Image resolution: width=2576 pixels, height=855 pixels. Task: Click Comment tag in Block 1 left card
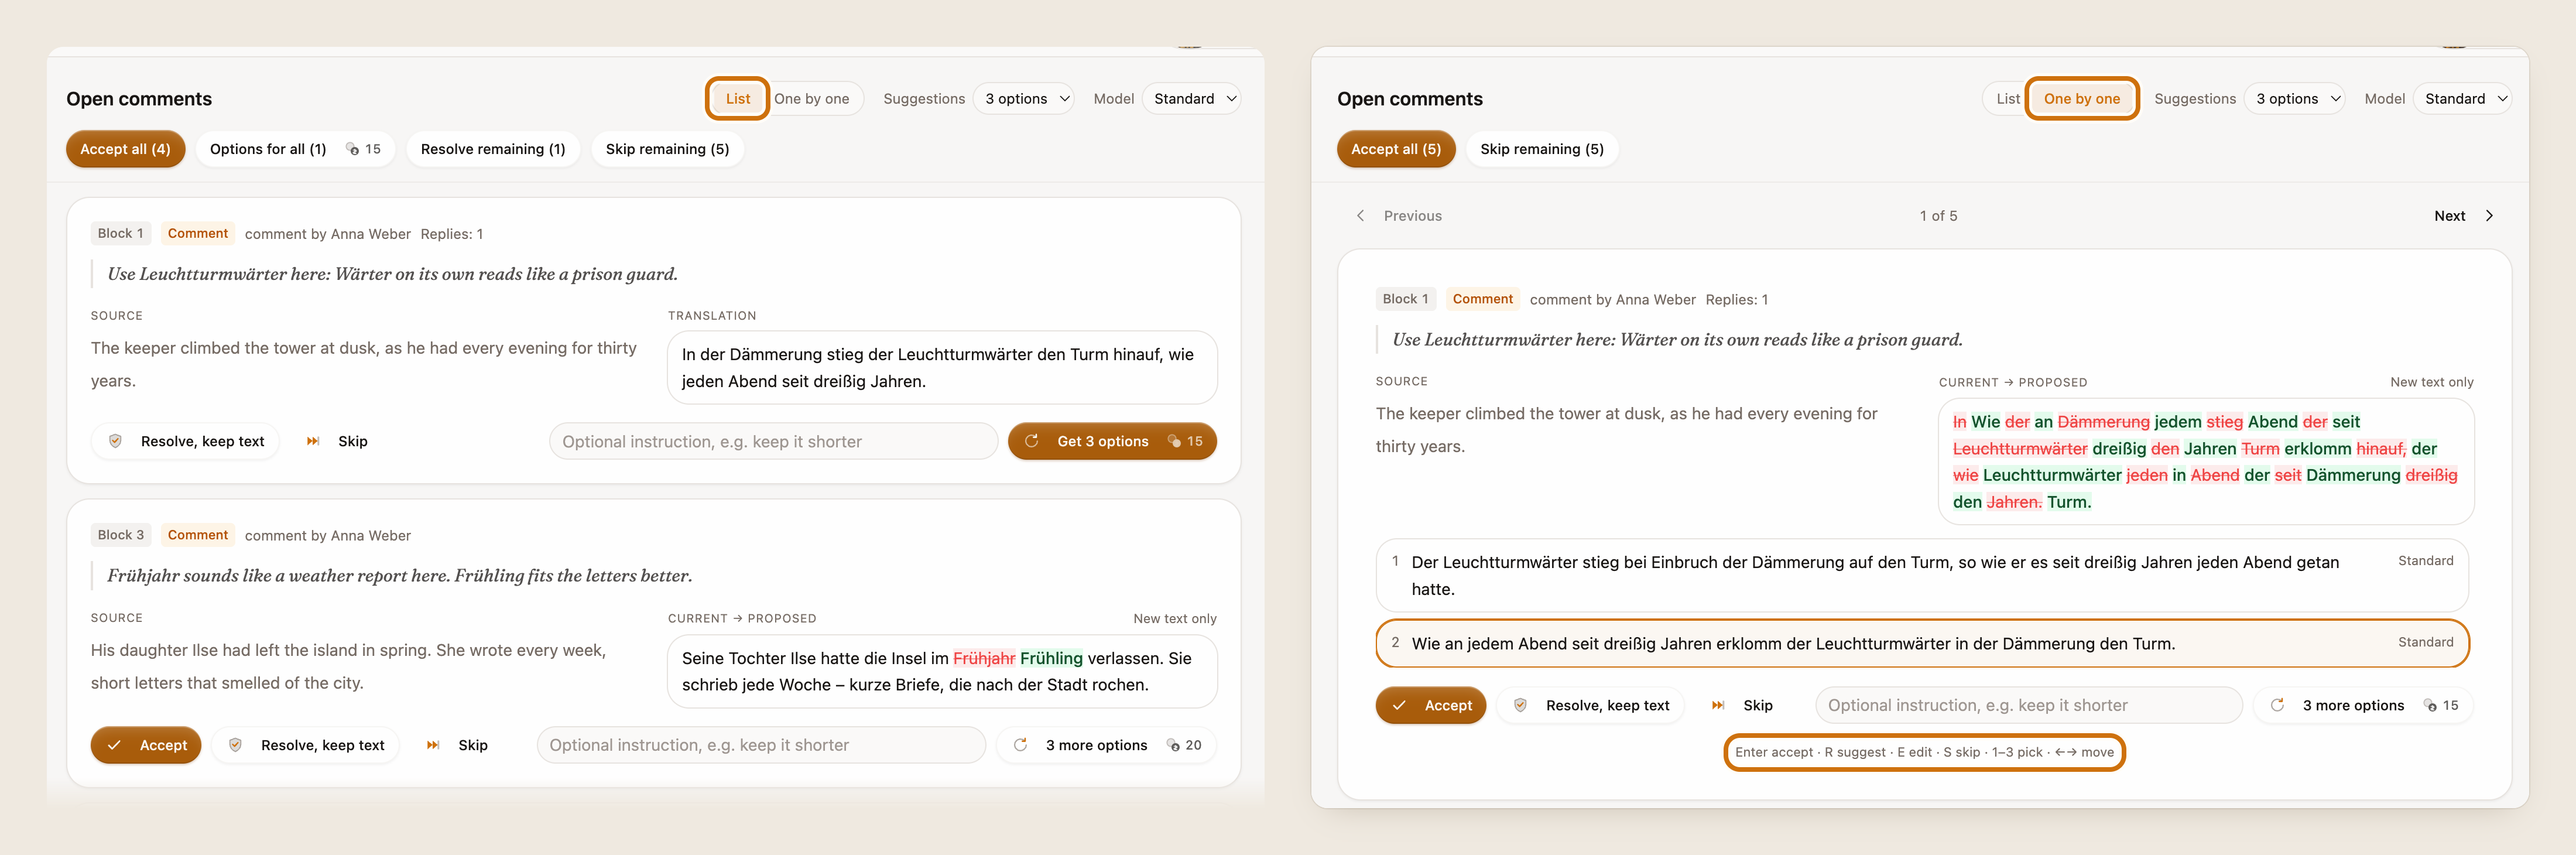coord(197,233)
